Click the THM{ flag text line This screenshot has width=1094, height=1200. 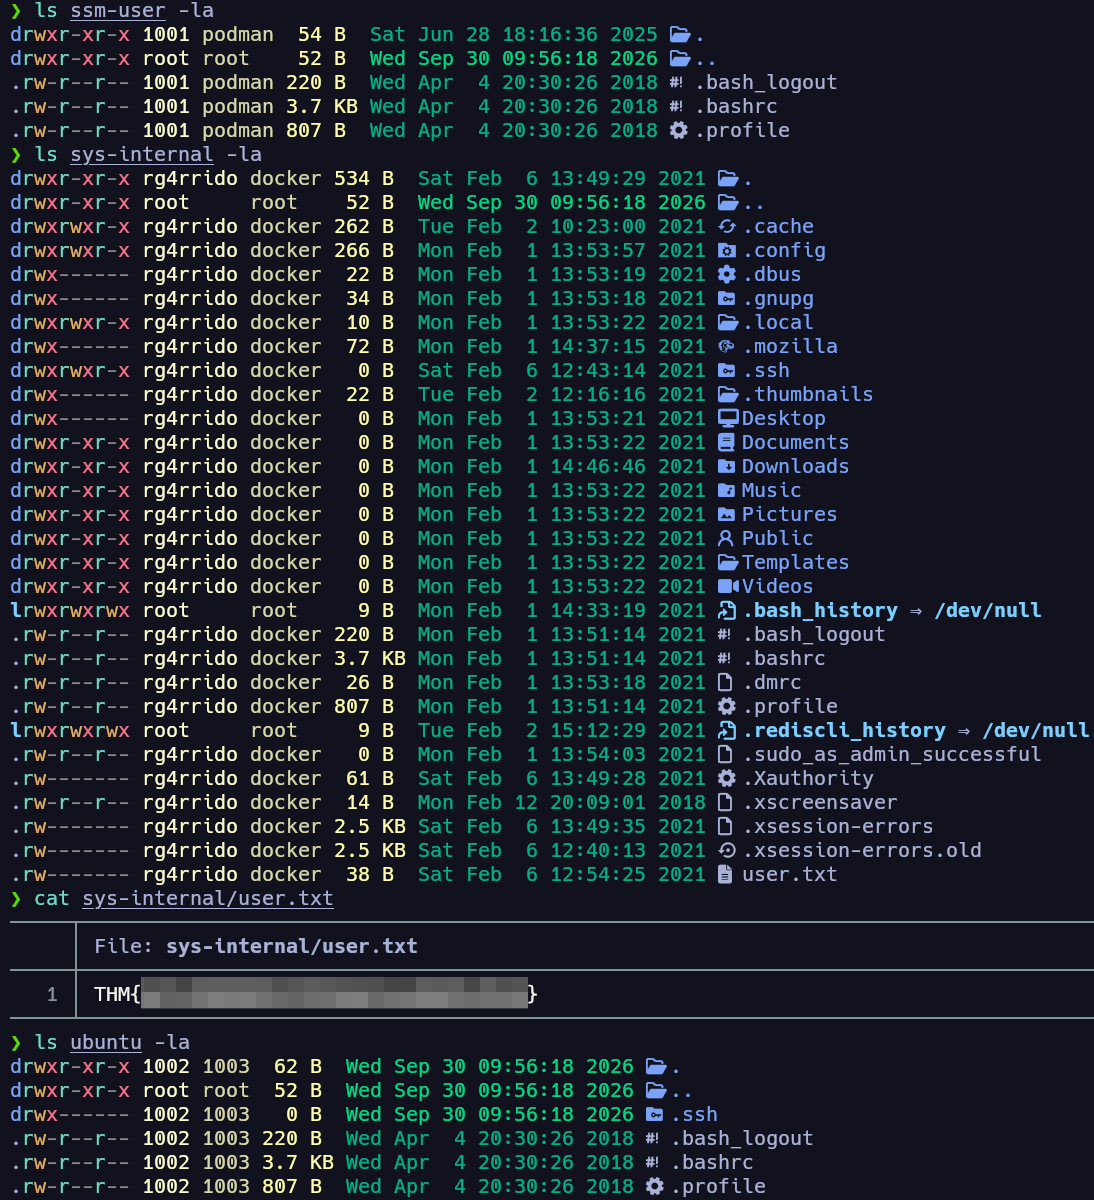pyautogui.click(x=316, y=995)
